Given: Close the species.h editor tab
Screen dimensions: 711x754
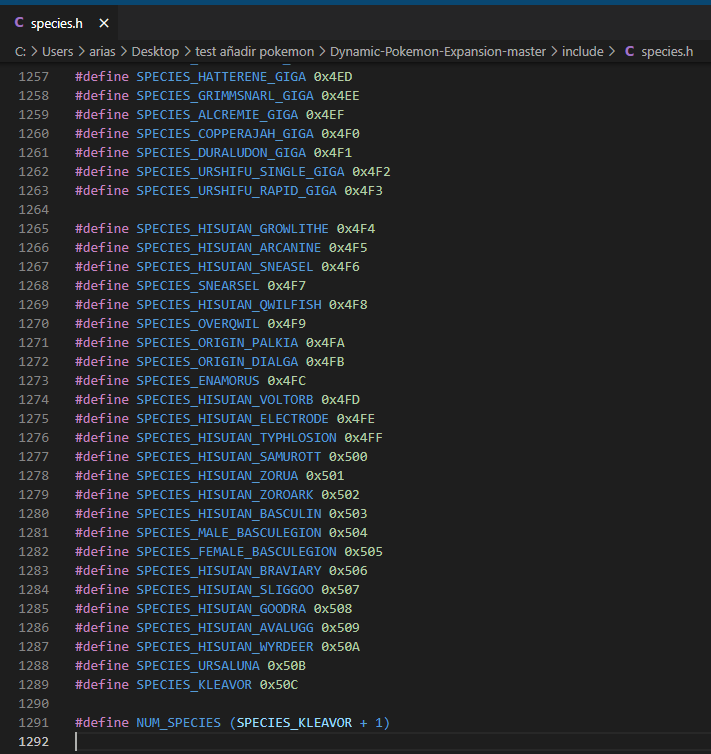Looking at the screenshot, I should pos(104,22).
